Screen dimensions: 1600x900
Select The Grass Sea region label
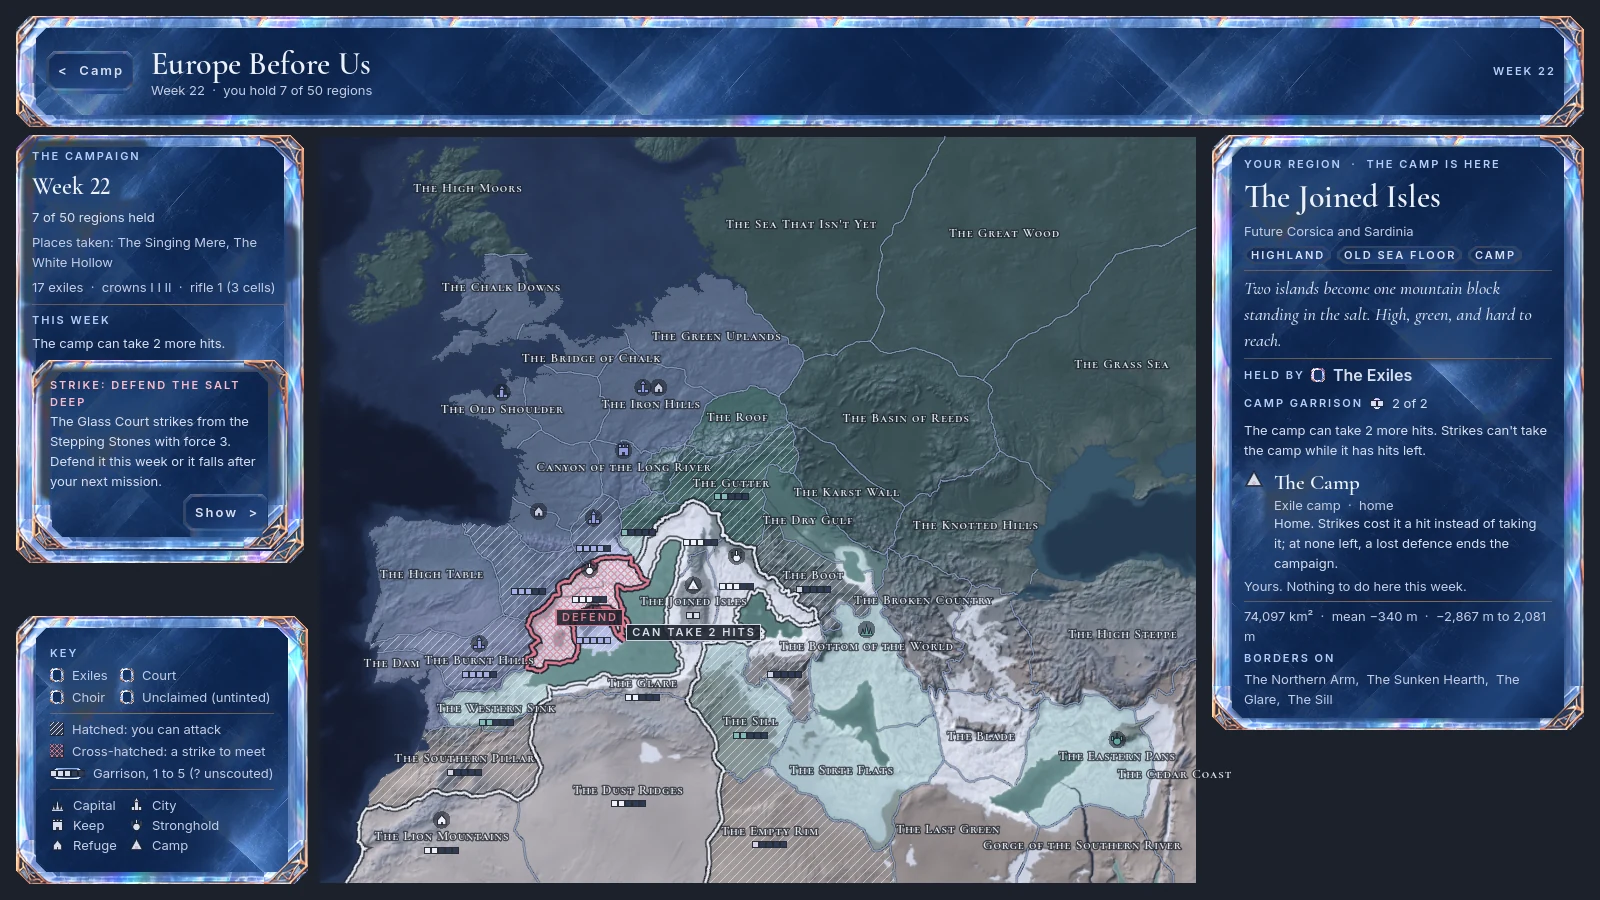coord(1121,364)
